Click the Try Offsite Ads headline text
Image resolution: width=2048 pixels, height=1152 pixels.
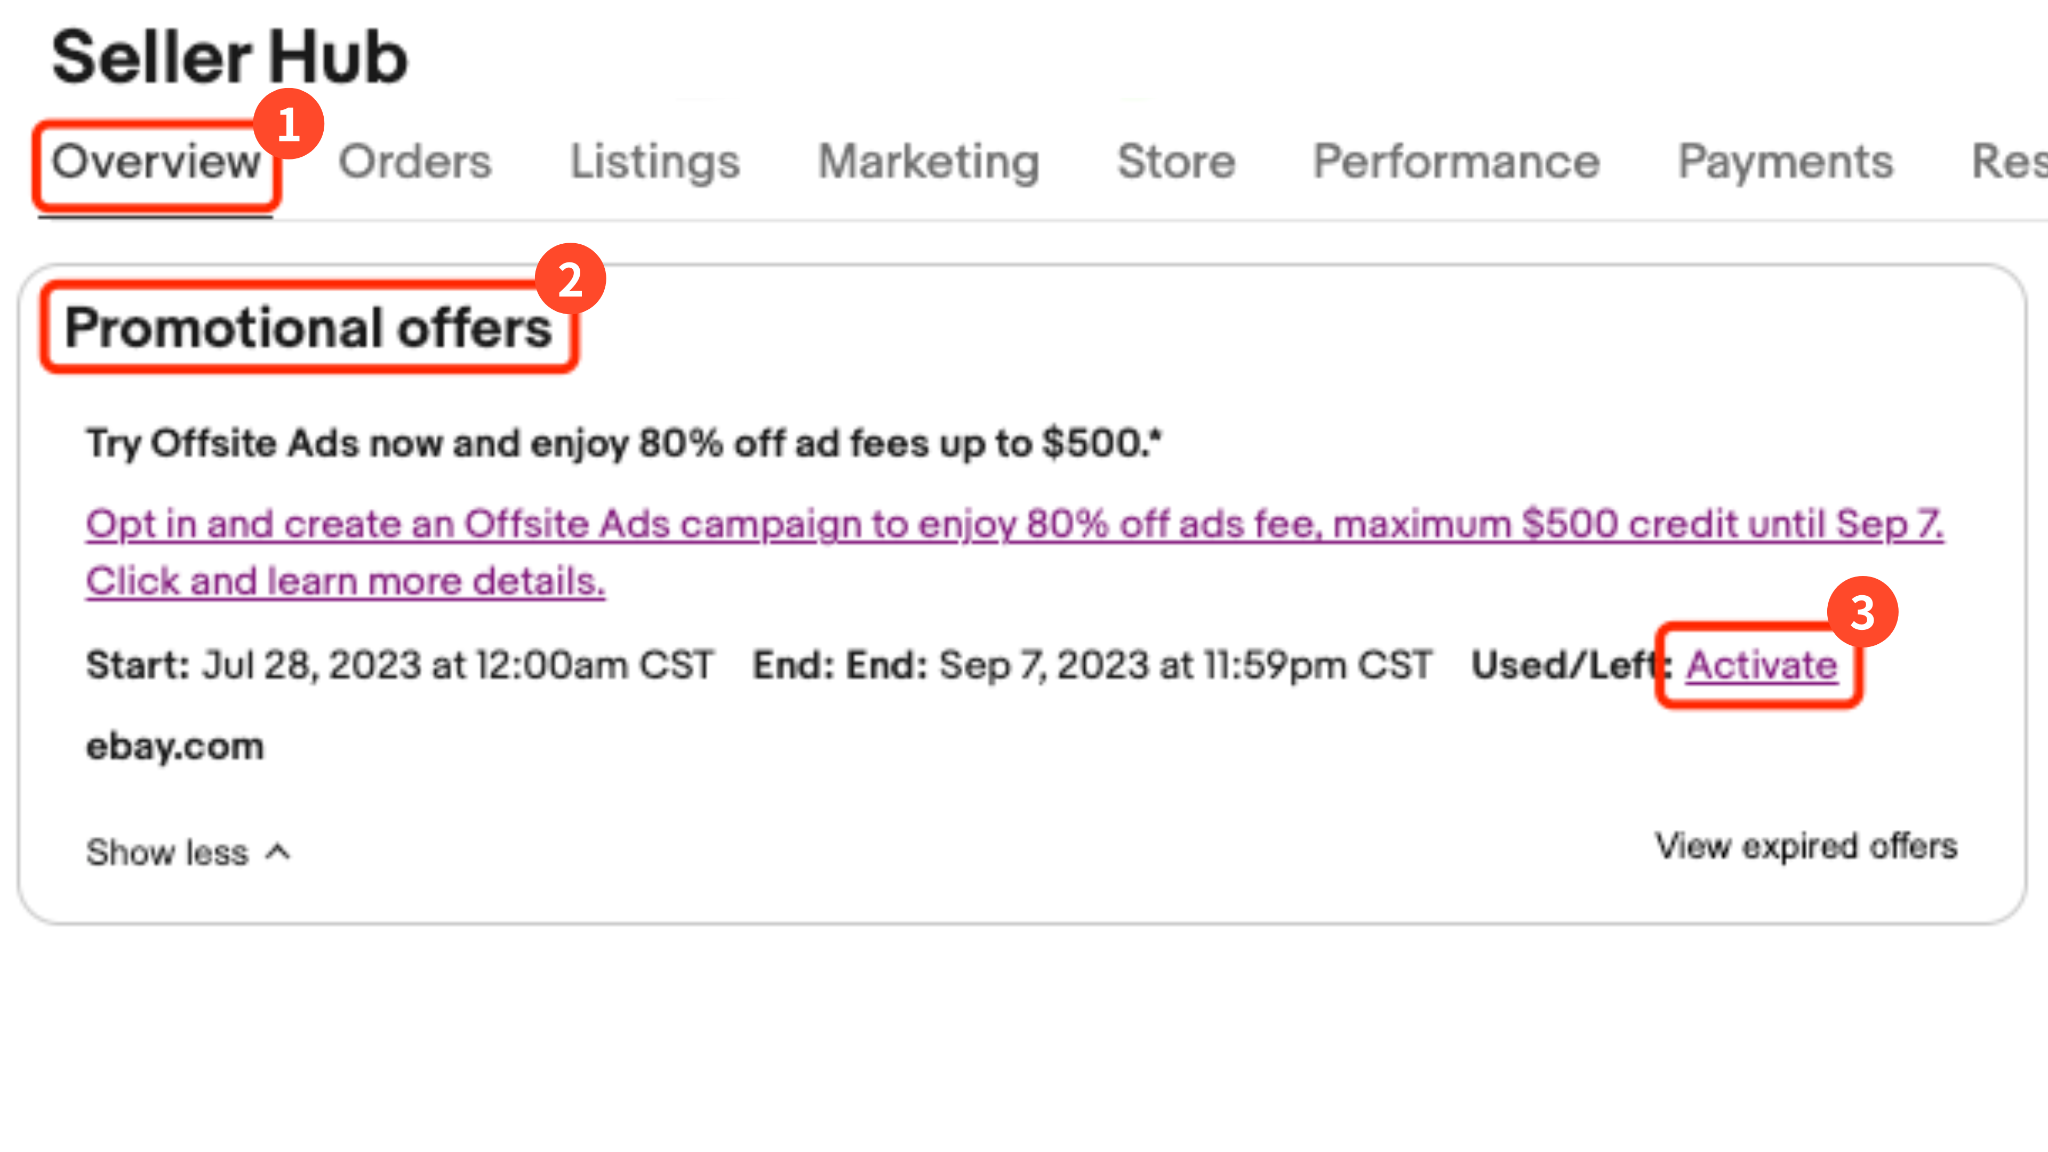click(624, 443)
